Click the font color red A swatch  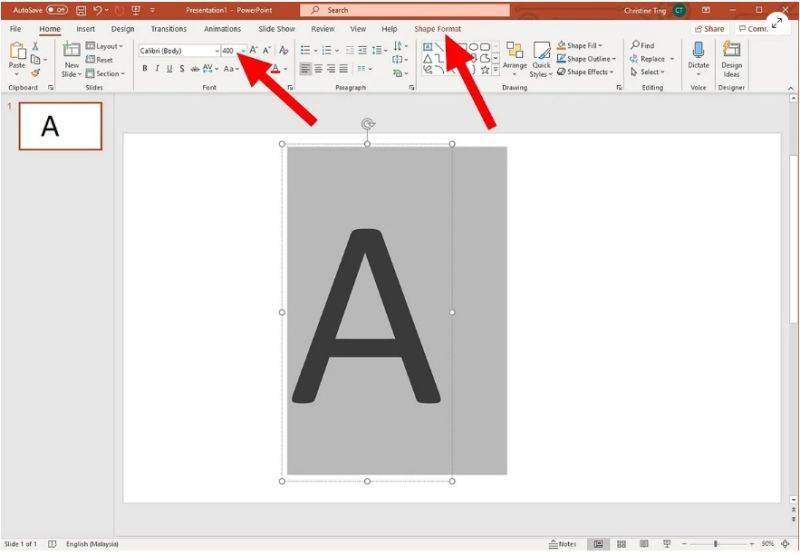click(x=276, y=68)
